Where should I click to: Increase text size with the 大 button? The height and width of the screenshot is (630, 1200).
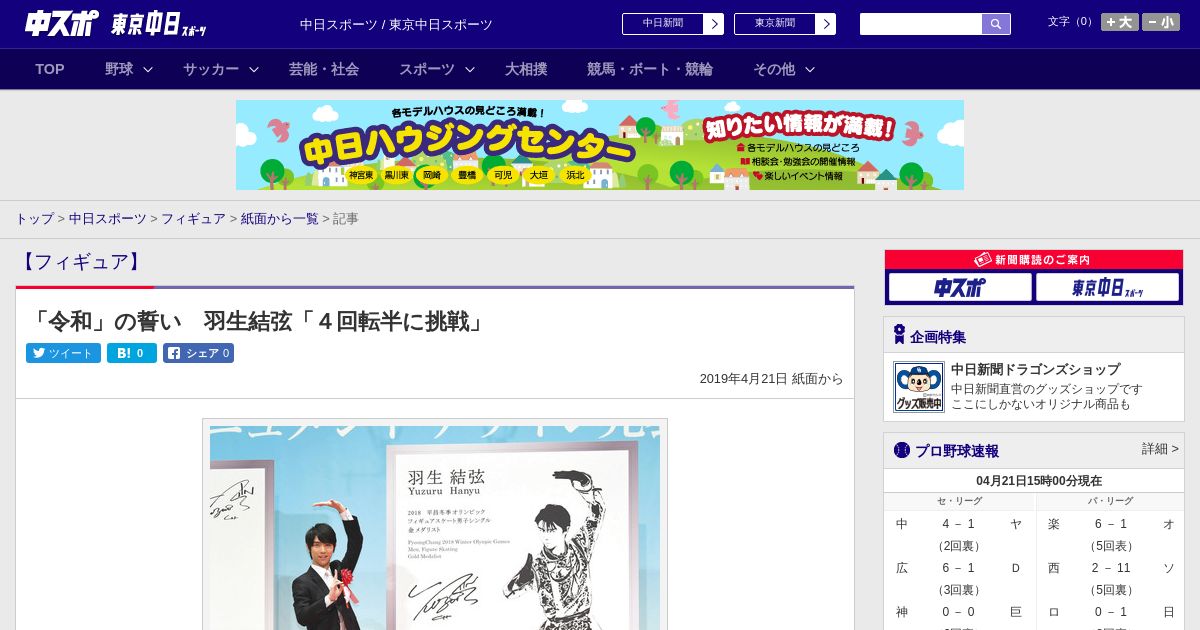click(x=1120, y=22)
